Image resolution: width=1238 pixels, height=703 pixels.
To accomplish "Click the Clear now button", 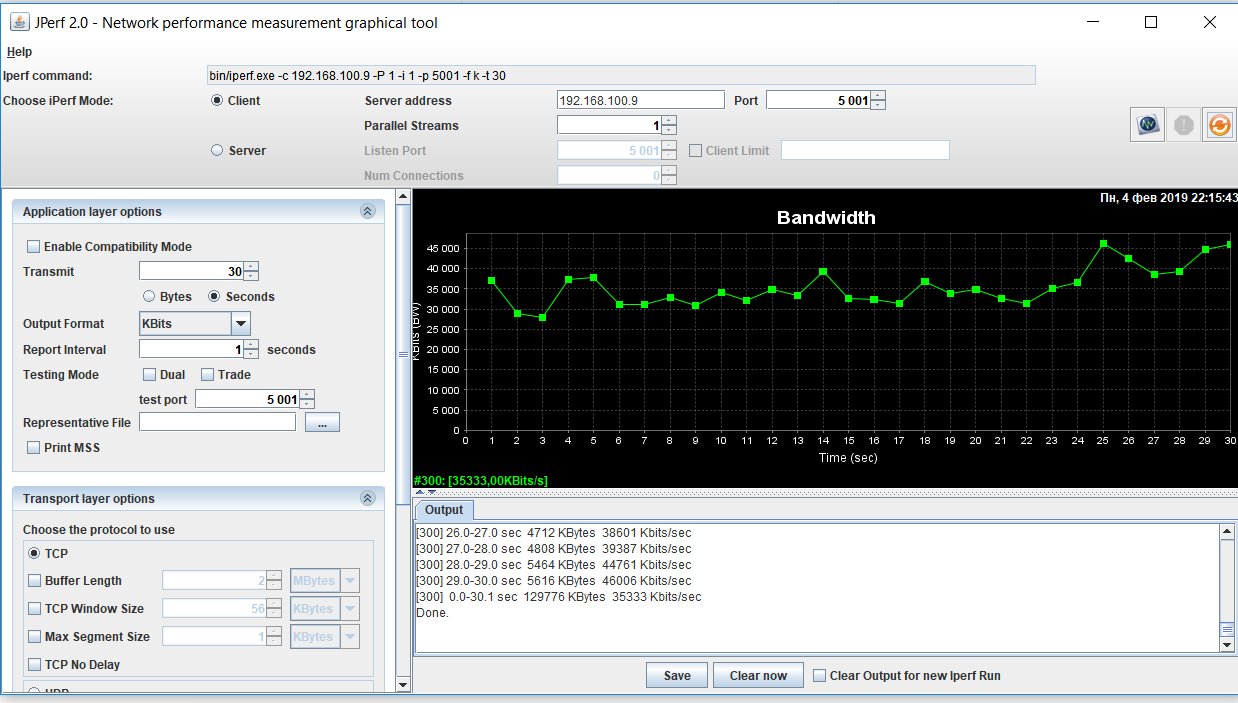I will (759, 676).
